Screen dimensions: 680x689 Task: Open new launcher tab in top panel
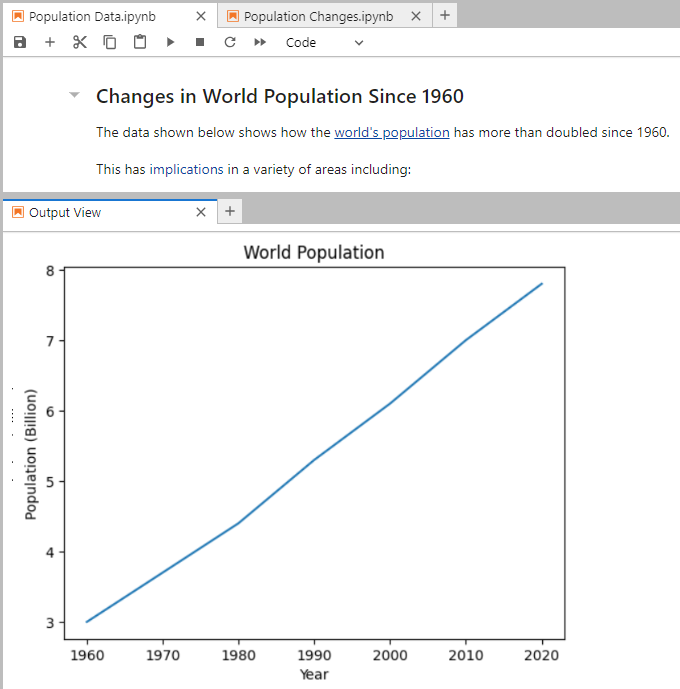point(445,15)
